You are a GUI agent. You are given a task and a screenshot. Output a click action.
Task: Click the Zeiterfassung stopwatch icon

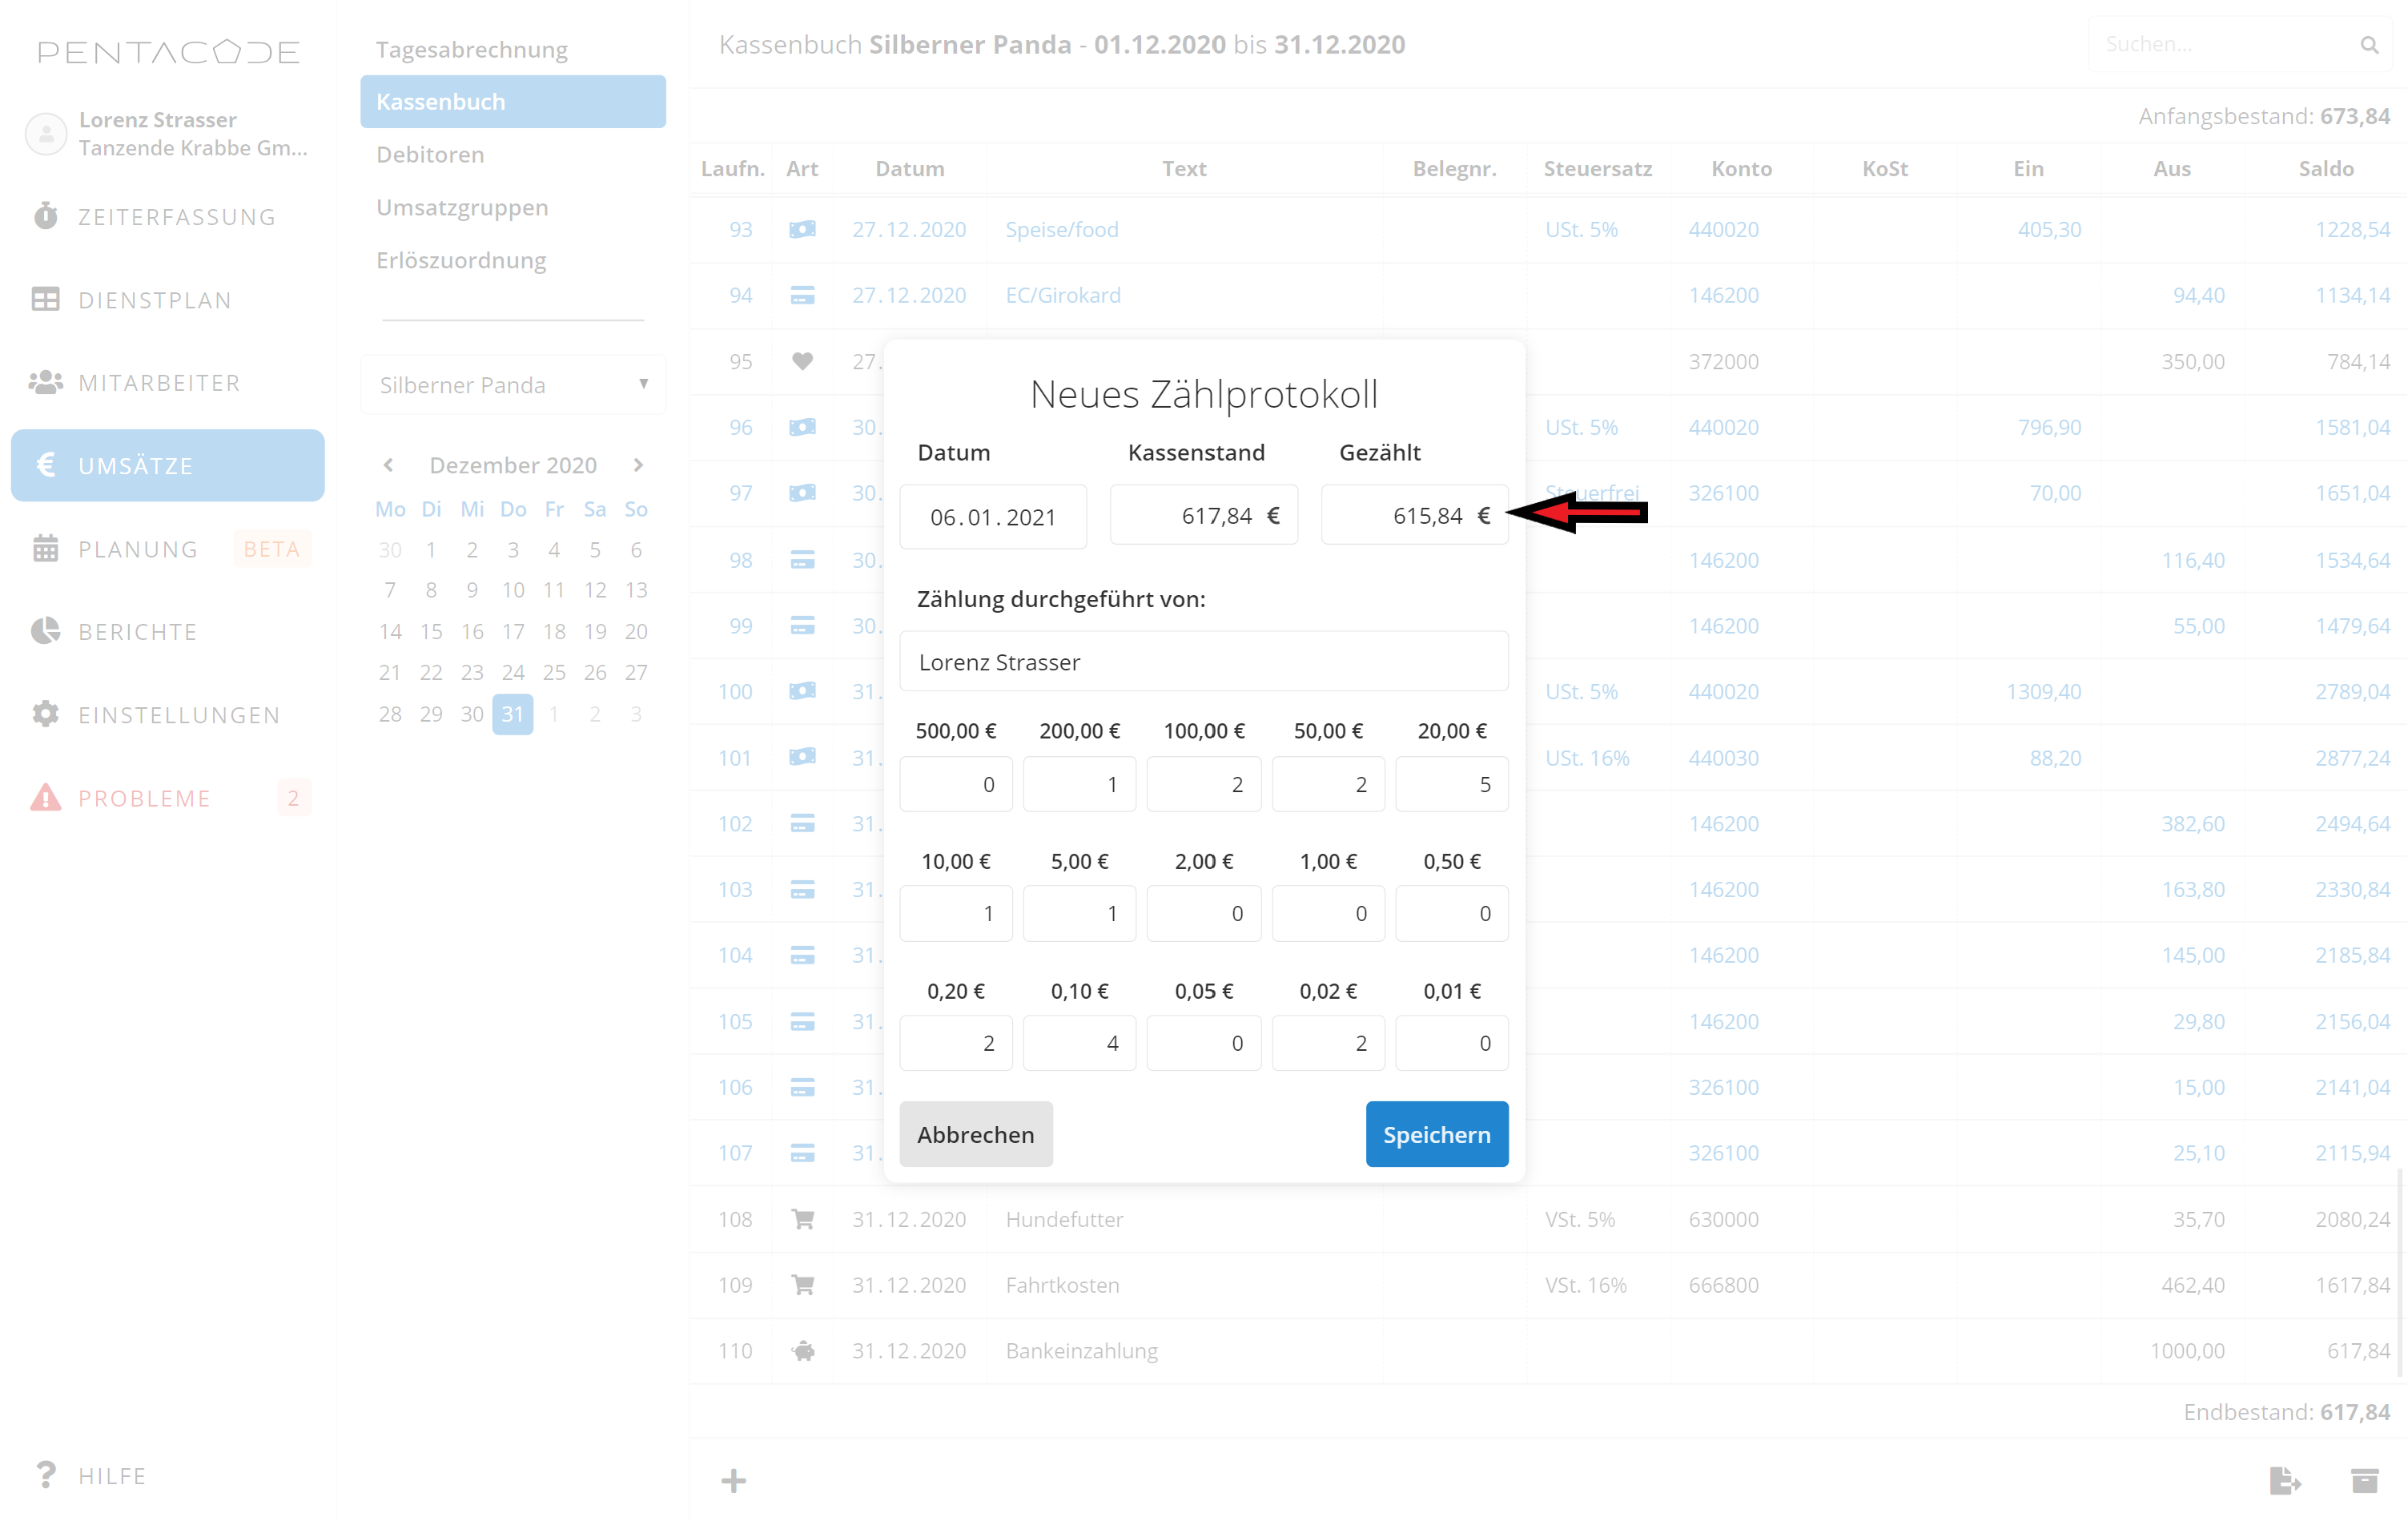click(46, 216)
